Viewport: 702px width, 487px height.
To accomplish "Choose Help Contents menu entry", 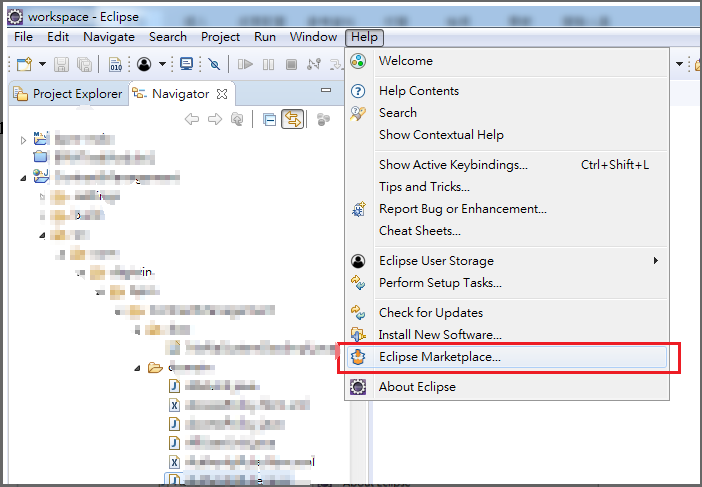I will (507, 91).
